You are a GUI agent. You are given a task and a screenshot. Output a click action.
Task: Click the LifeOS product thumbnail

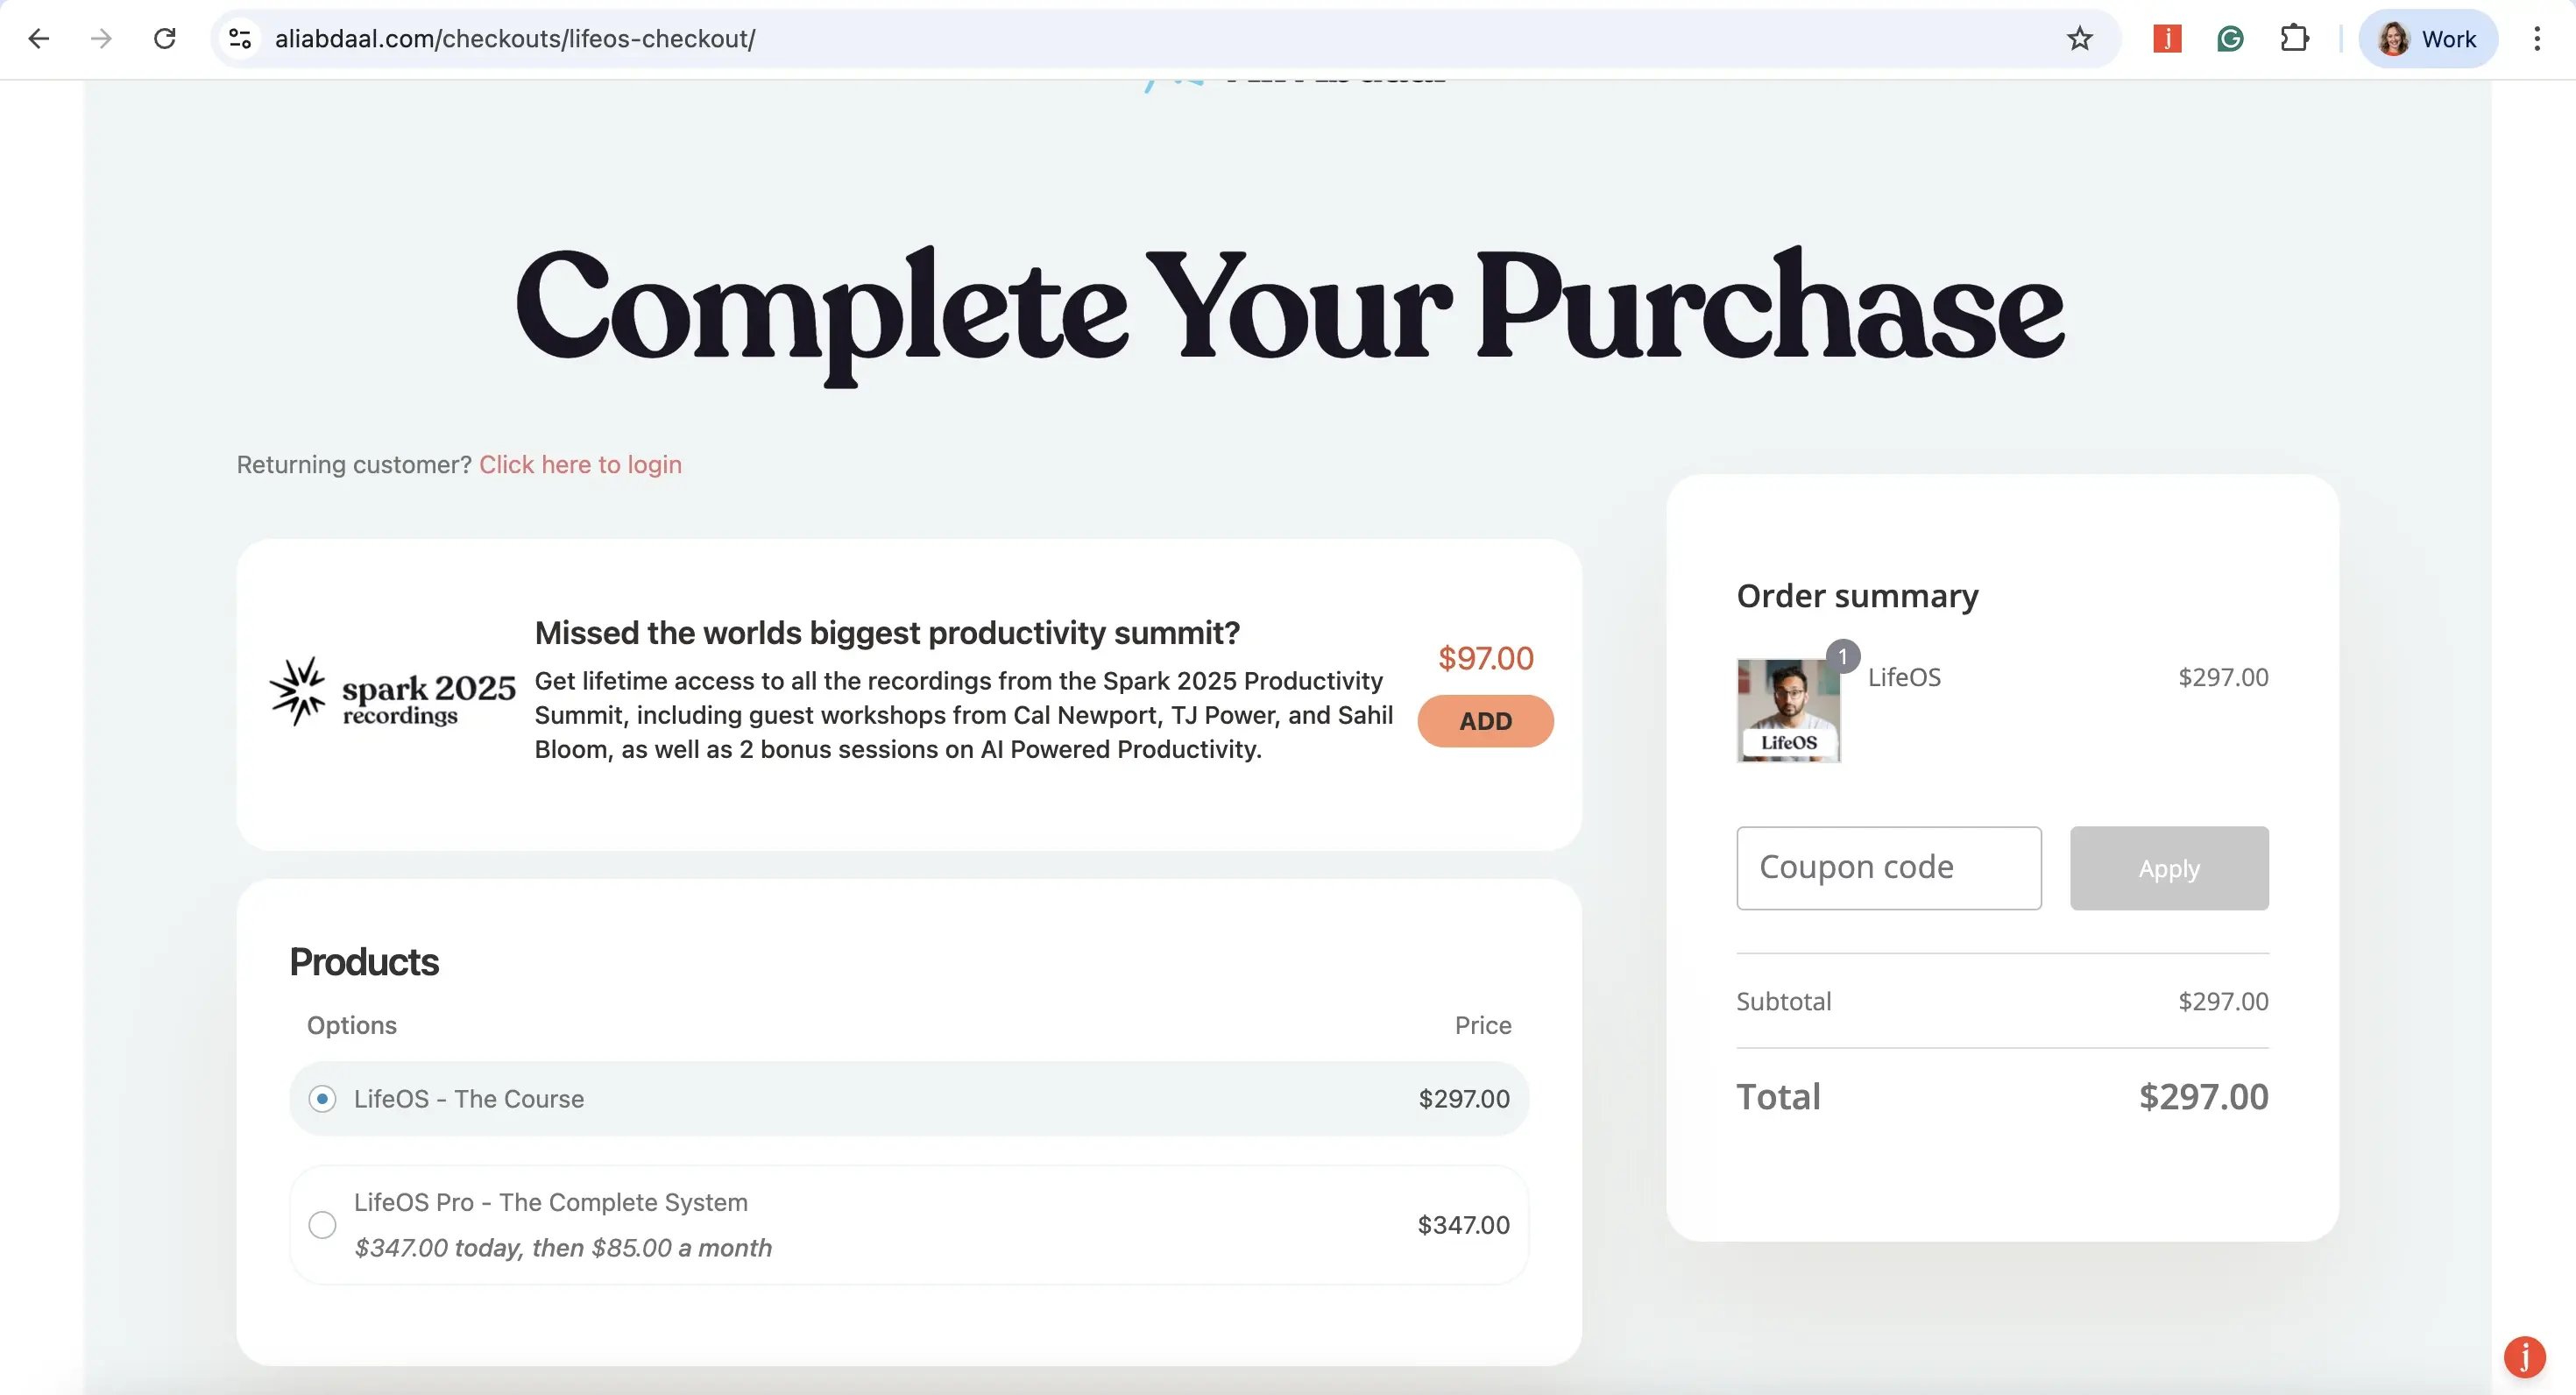[1788, 710]
